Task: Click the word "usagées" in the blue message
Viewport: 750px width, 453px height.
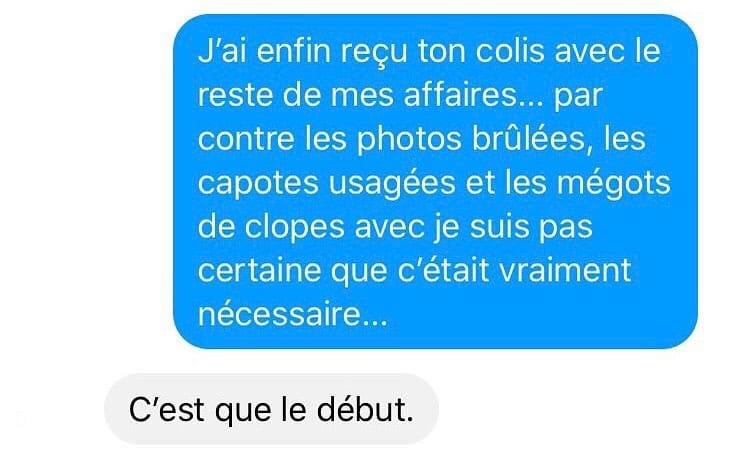Action: click(x=392, y=185)
